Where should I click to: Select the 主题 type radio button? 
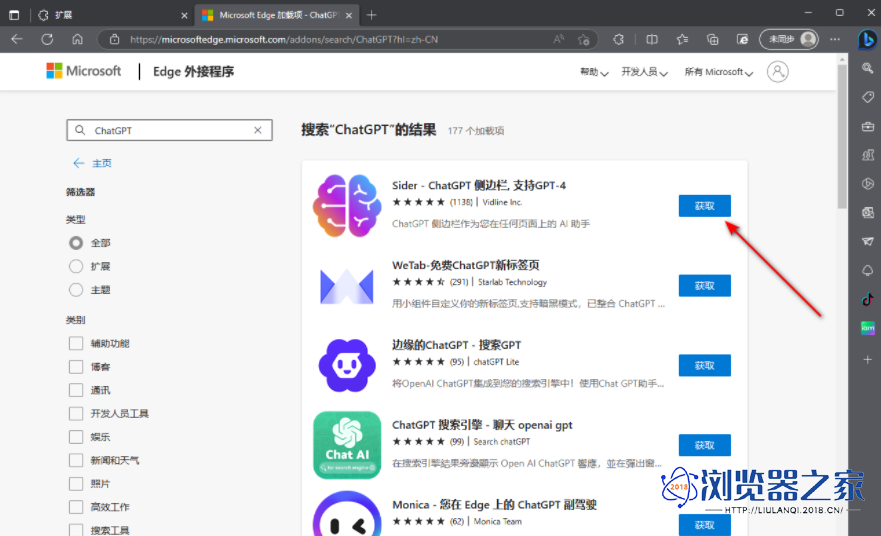(76, 290)
